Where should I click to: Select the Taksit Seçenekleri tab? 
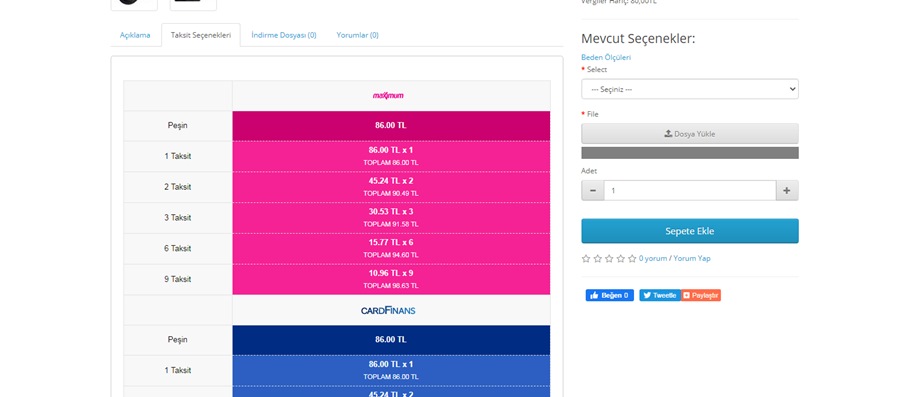tap(201, 35)
